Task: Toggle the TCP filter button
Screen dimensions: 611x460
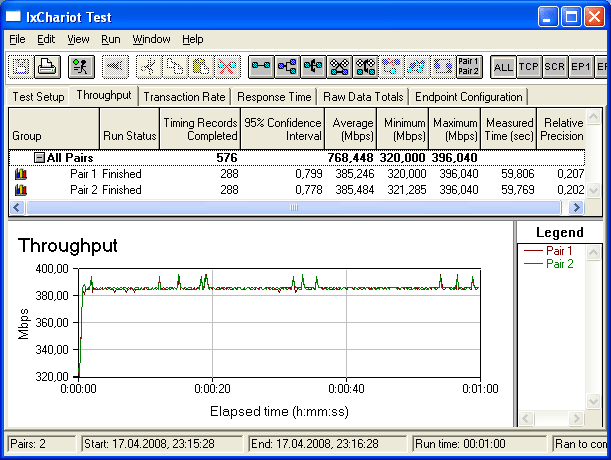Action: [529, 67]
